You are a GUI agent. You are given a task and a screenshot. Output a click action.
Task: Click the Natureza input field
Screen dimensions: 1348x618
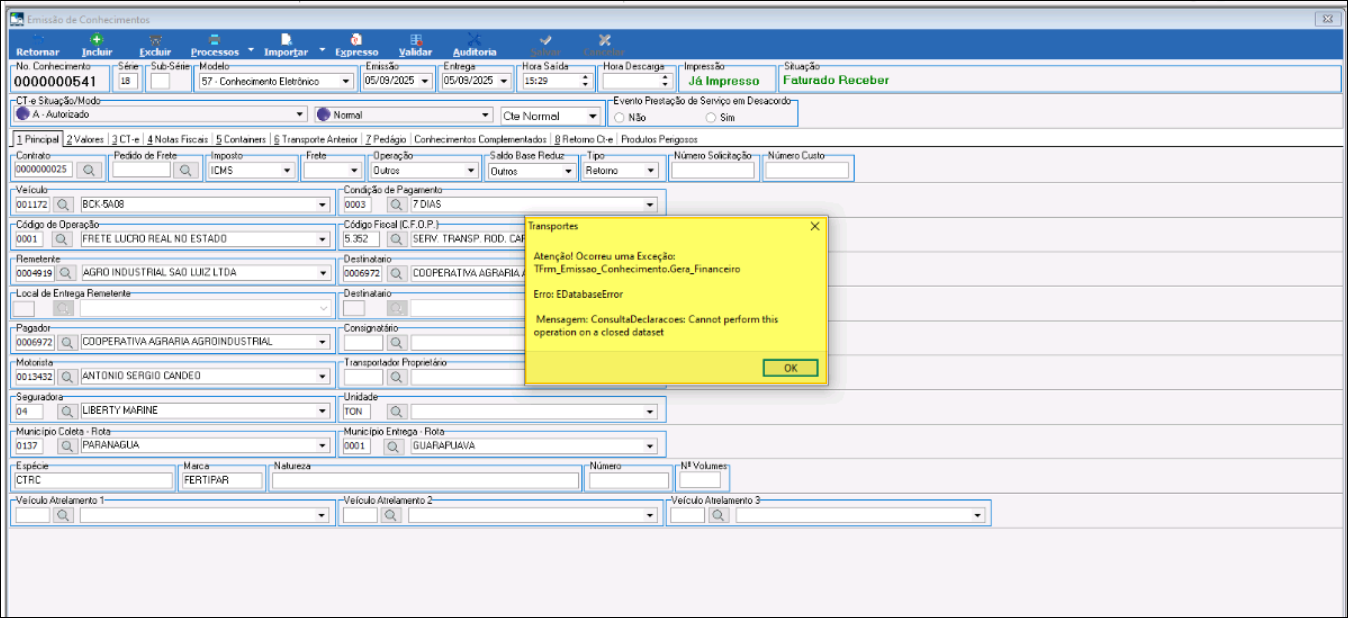pos(425,481)
